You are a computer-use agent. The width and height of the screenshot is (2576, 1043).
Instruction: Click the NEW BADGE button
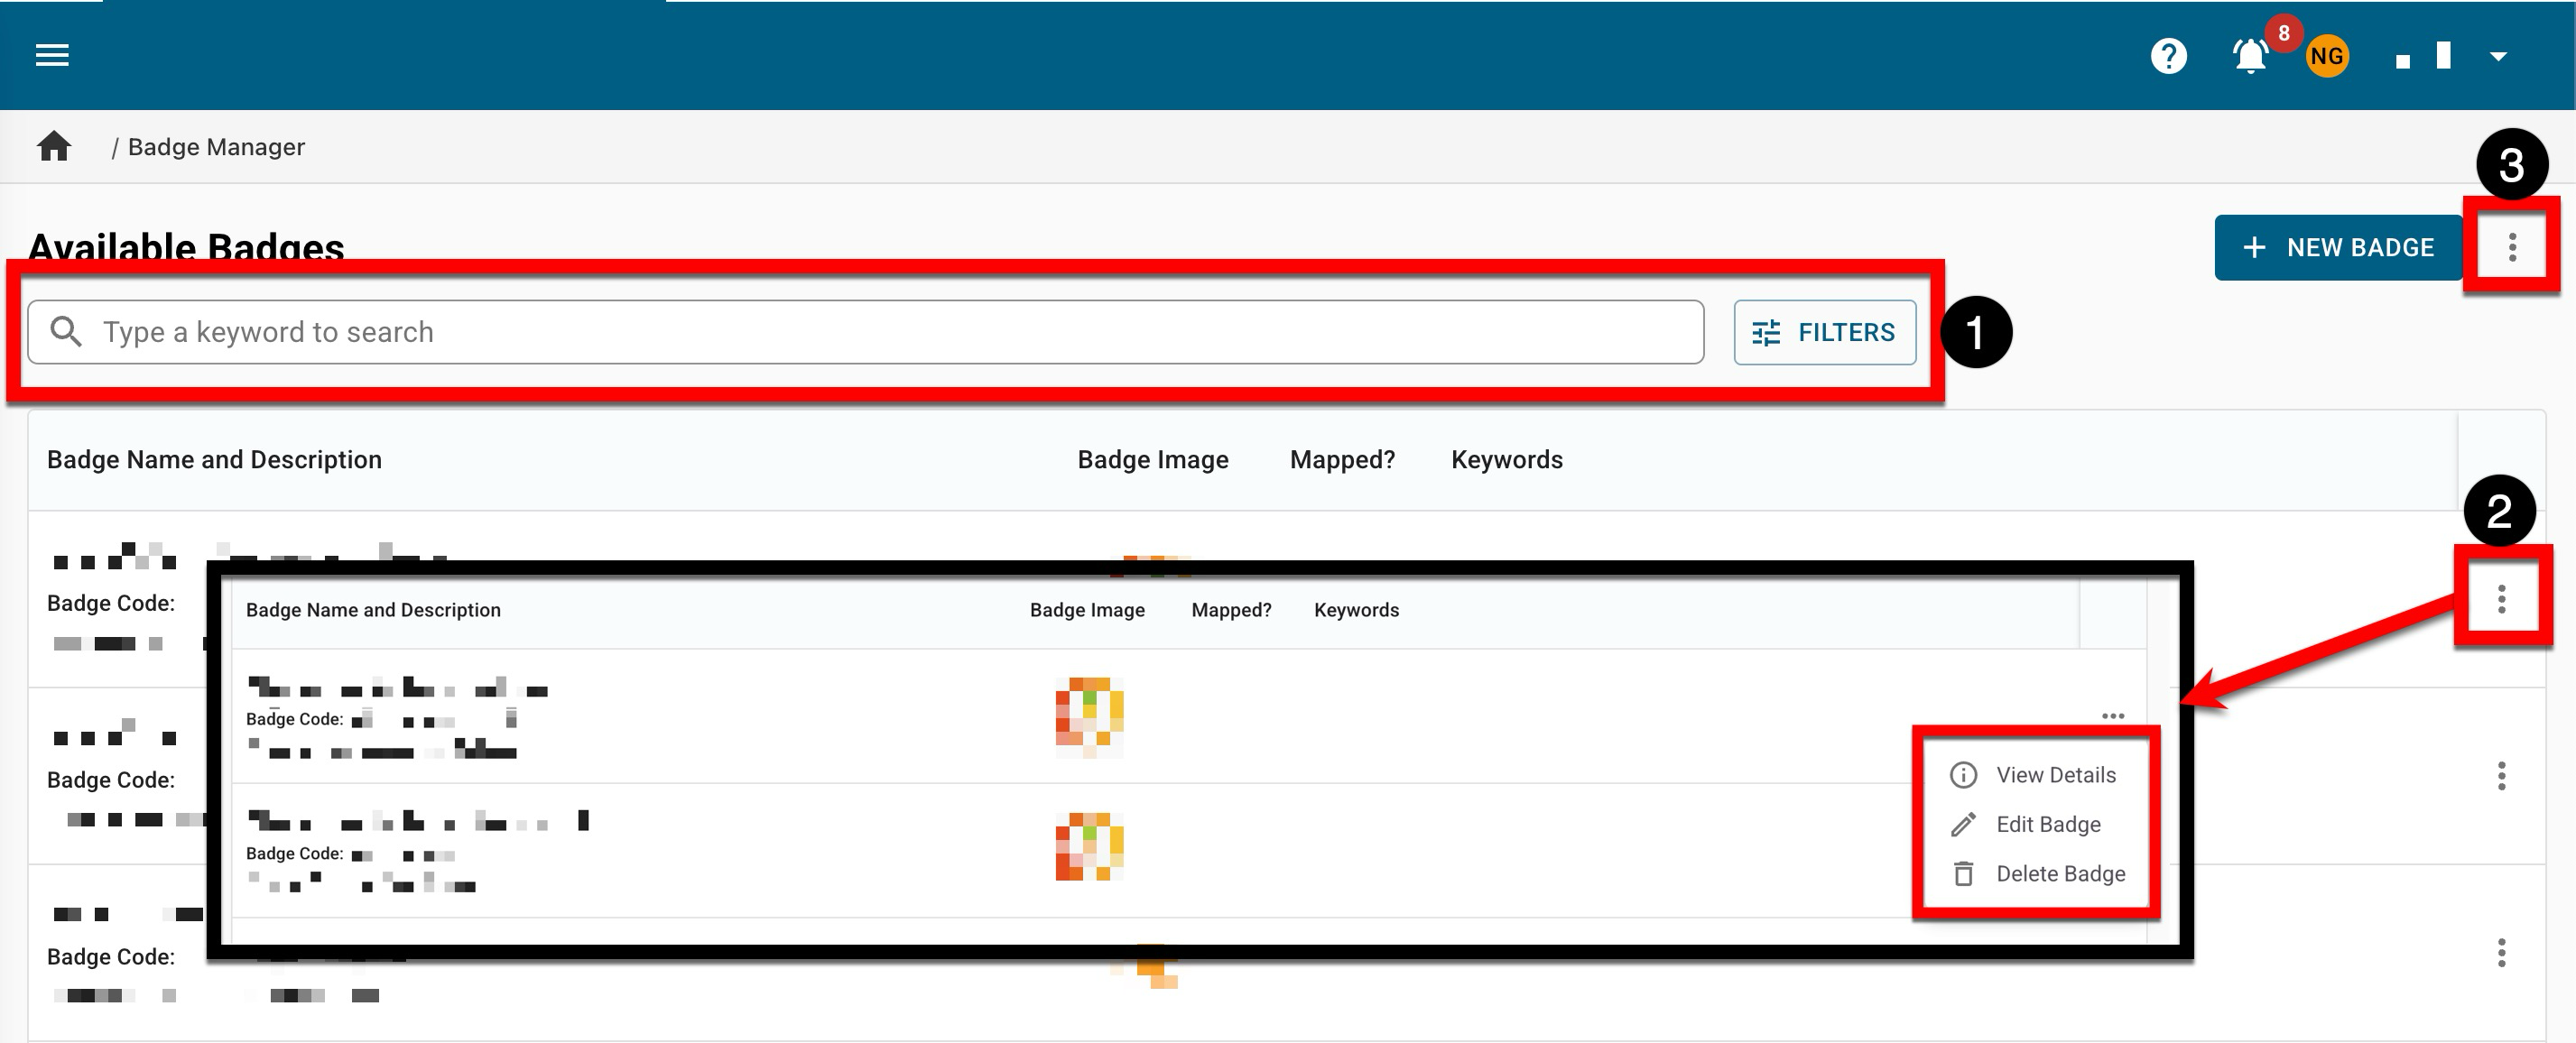2338,247
